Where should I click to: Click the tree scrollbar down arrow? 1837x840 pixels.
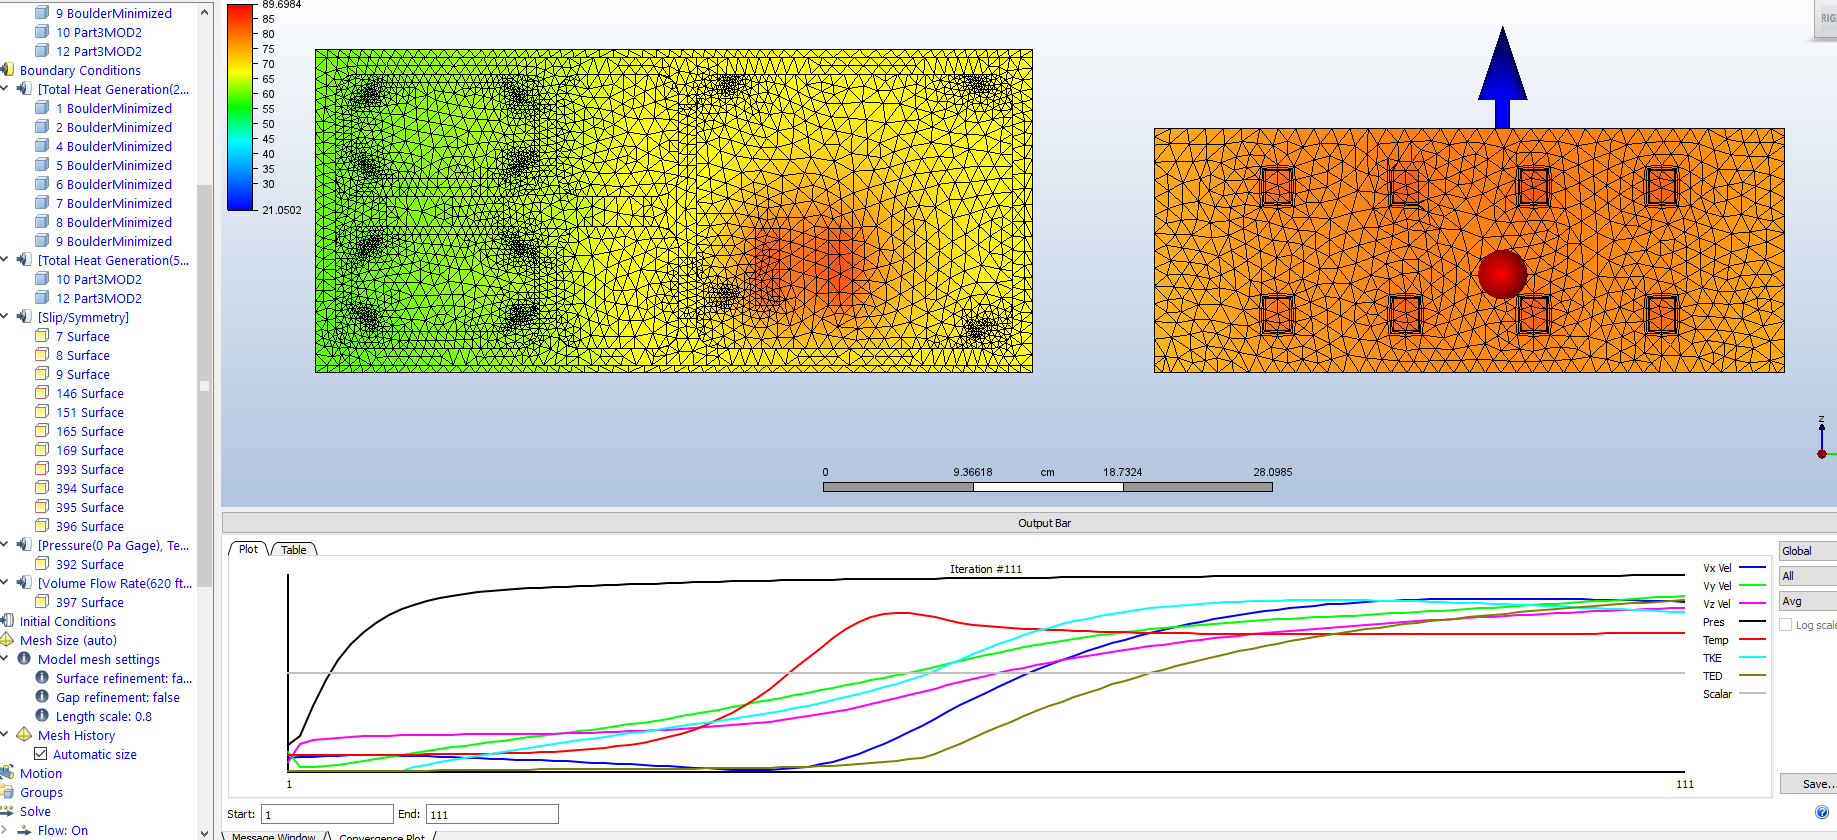click(204, 833)
